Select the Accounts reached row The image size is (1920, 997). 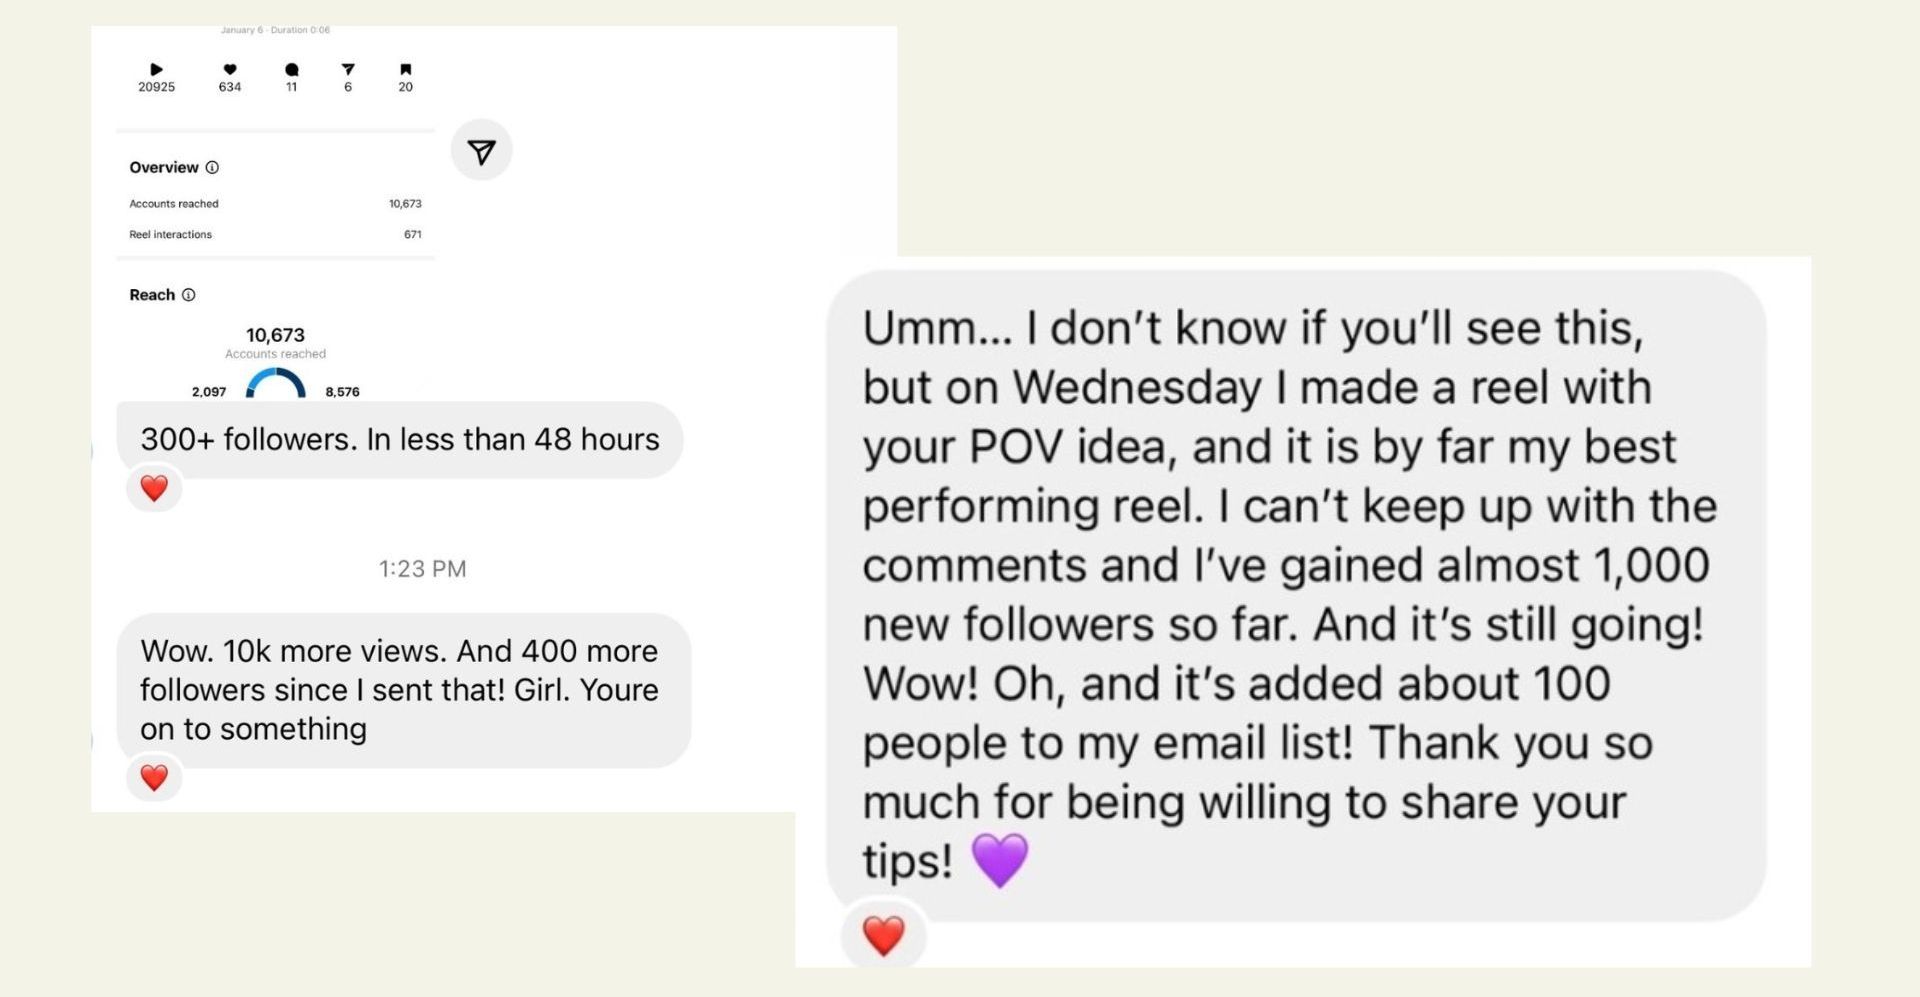pos(275,204)
